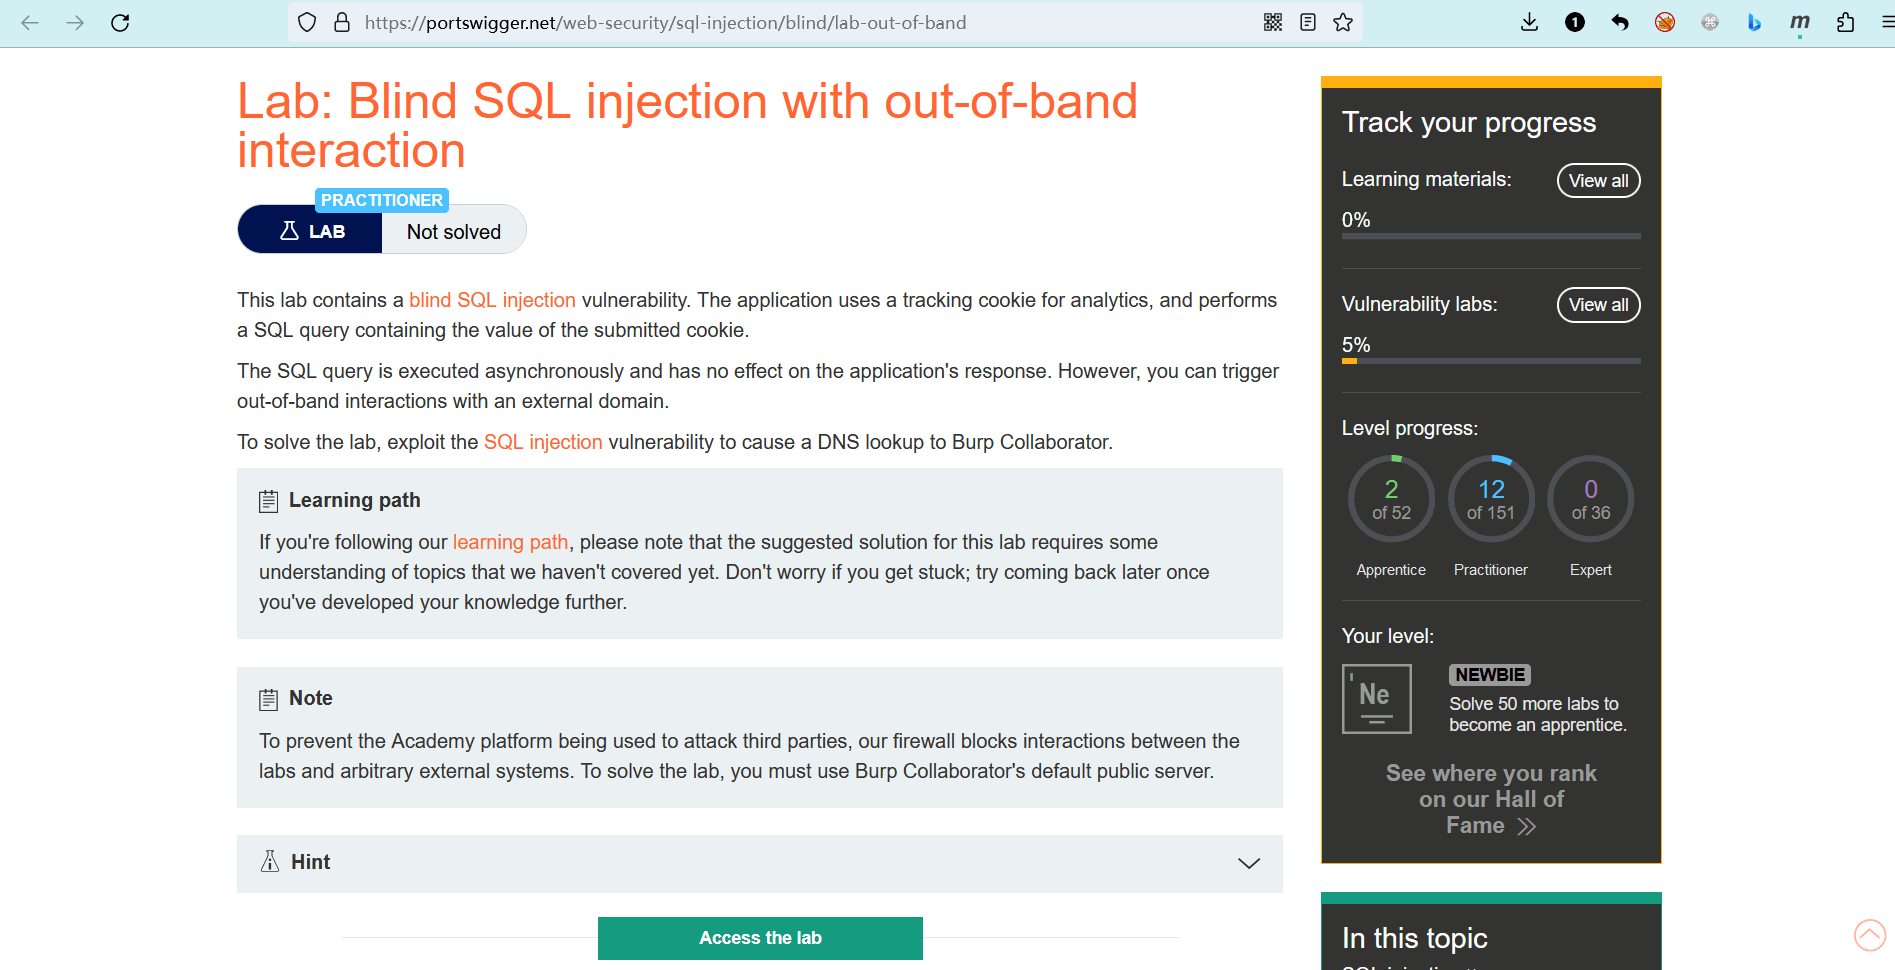Open the extensions puzzle piece icon
This screenshot has height=970, width=1895.
click(1846, 22)
